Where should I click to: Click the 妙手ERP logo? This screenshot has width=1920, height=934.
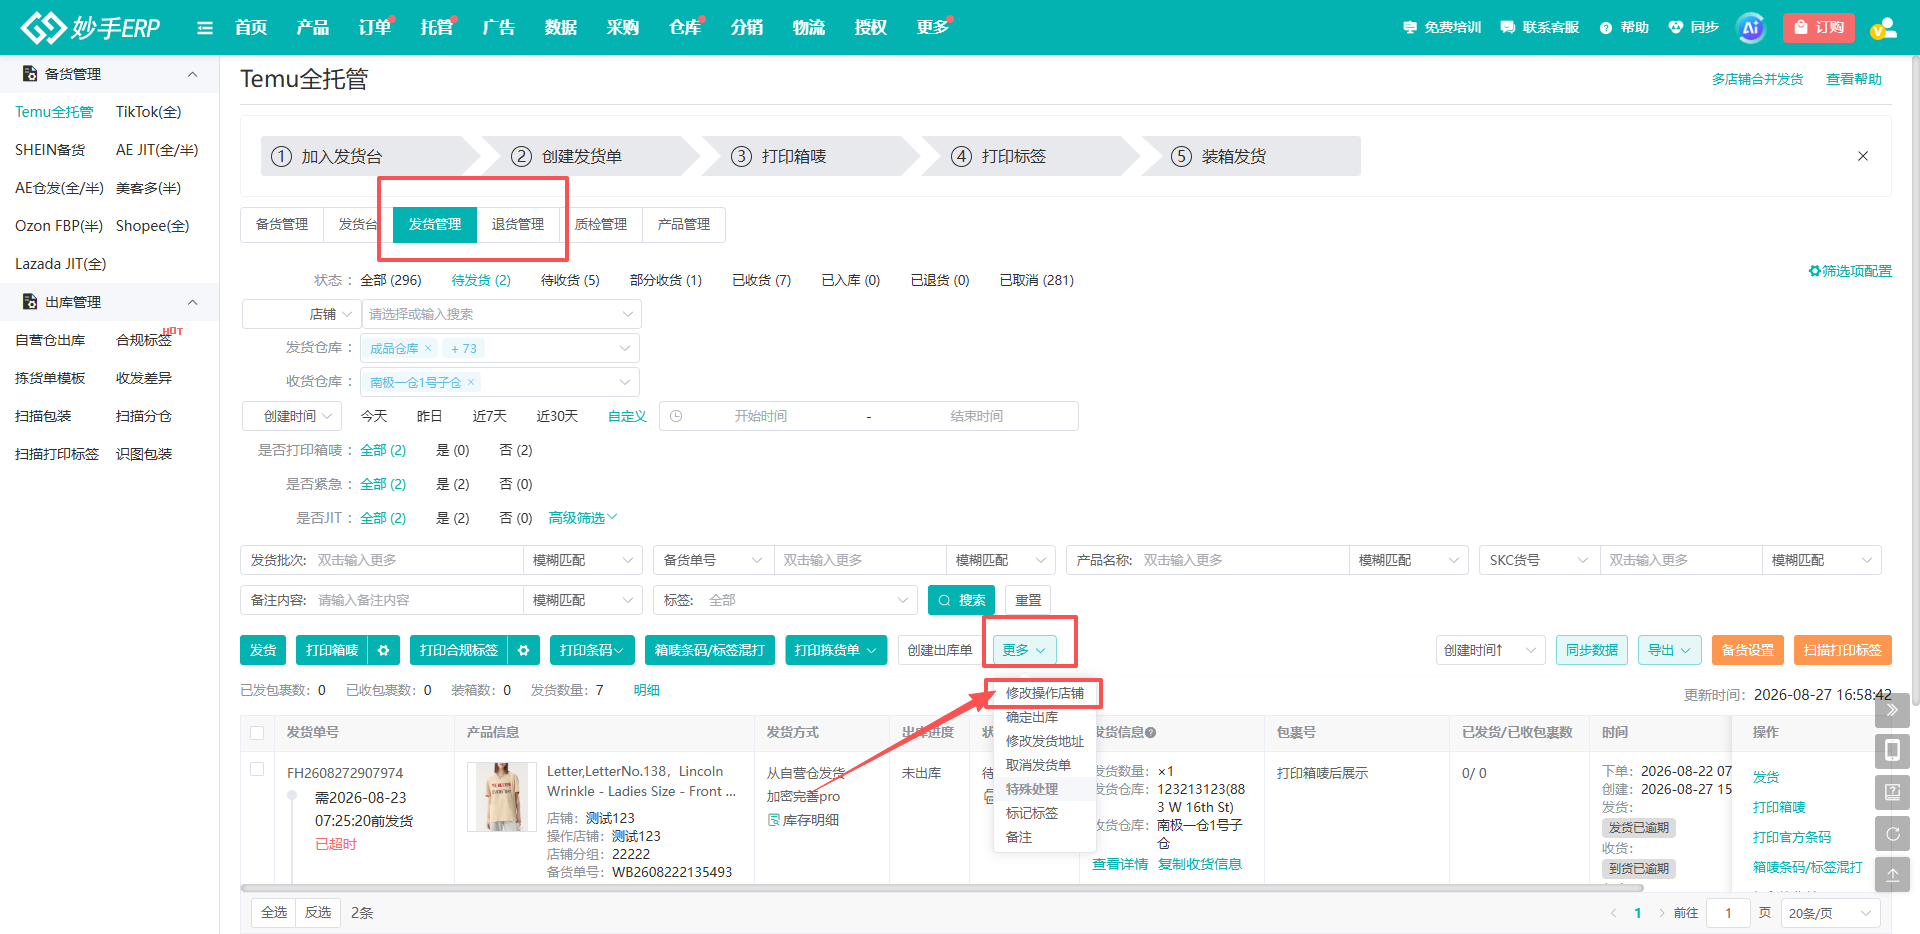point(90,27)
